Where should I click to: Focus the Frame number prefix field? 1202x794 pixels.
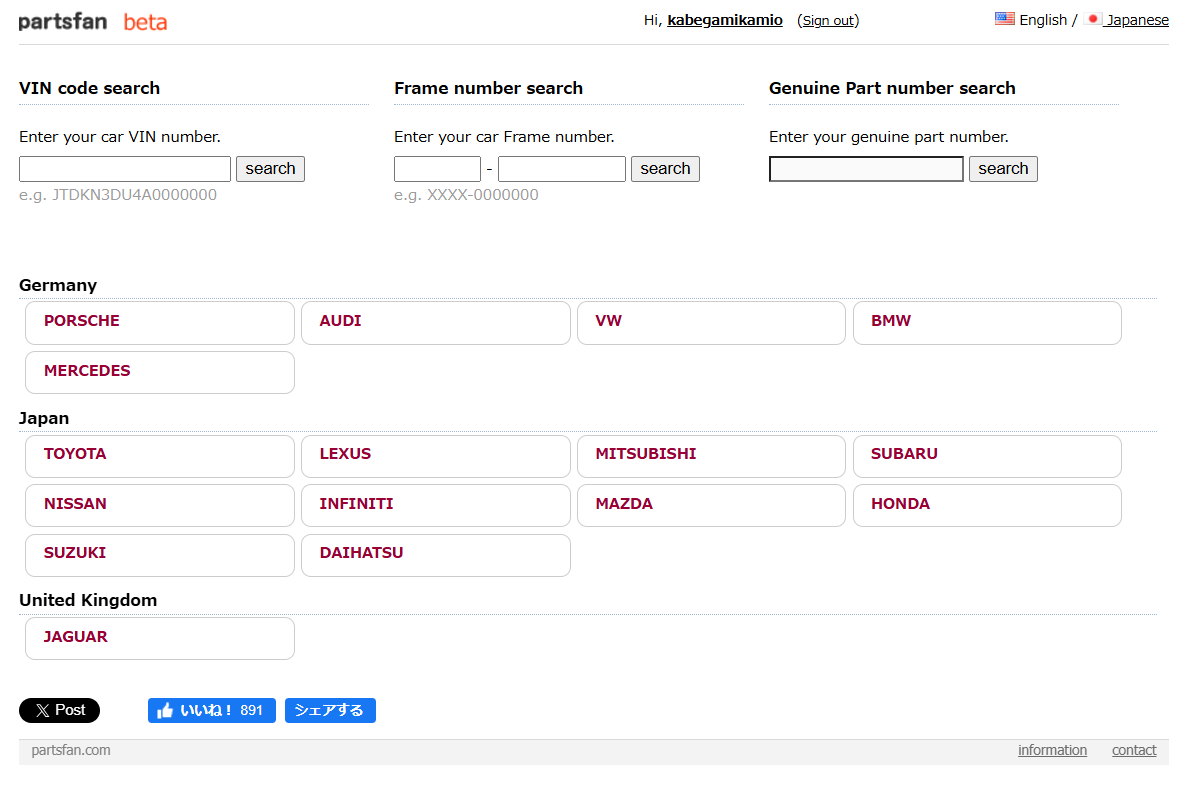(x=437, y=169)
